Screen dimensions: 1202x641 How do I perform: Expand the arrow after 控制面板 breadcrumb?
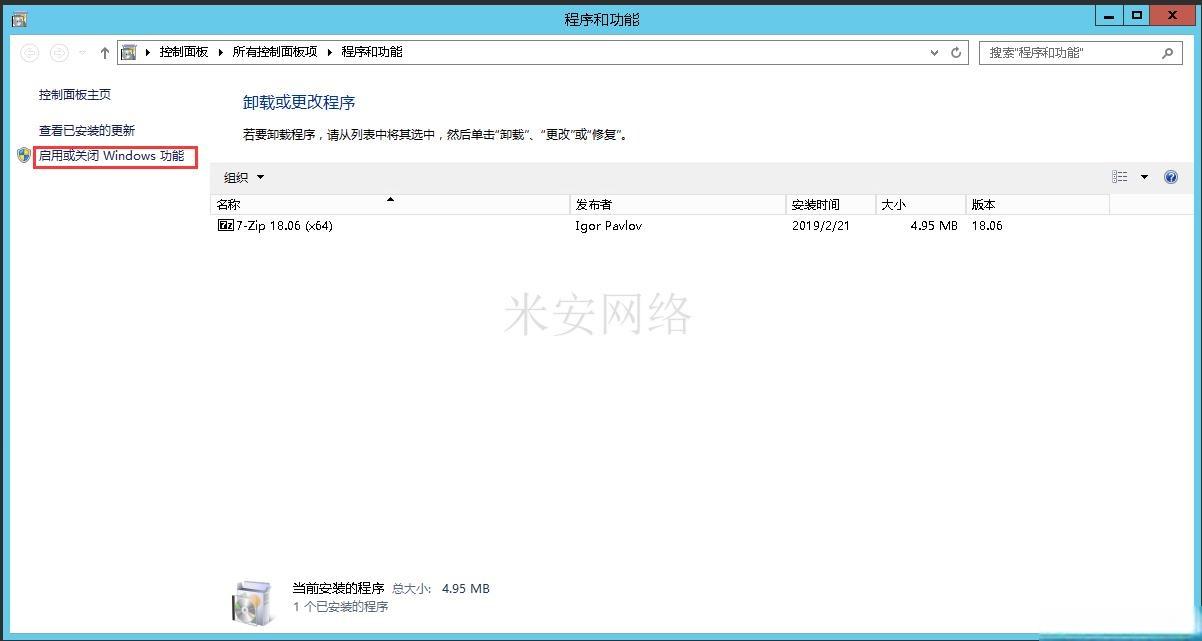tap(221, 52)
